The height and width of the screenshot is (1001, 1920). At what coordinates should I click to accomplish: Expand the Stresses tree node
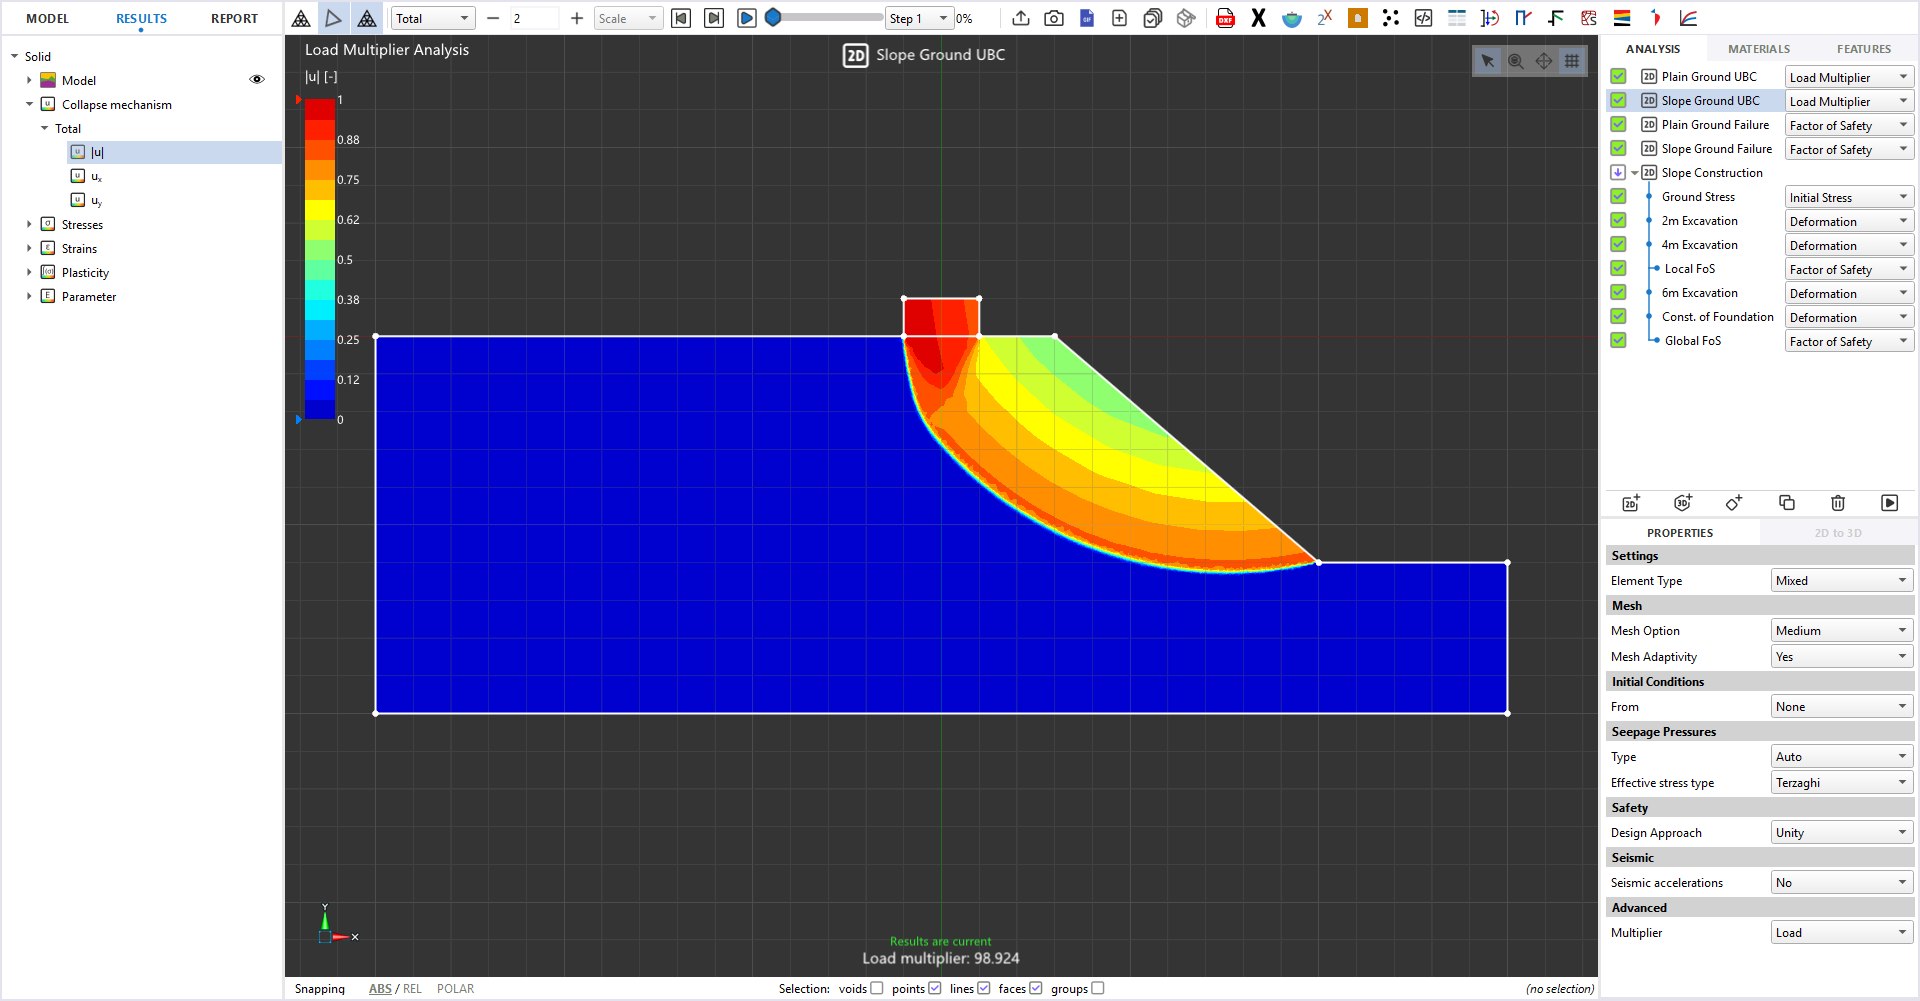29,224
